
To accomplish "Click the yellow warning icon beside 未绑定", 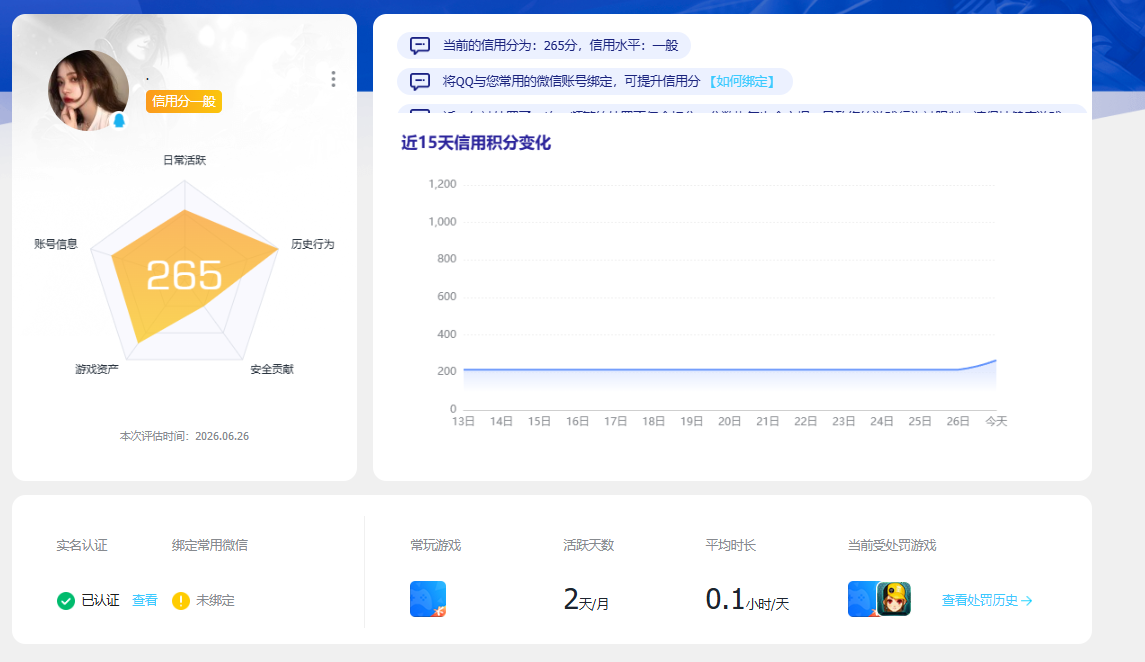I will coord(180,601).
